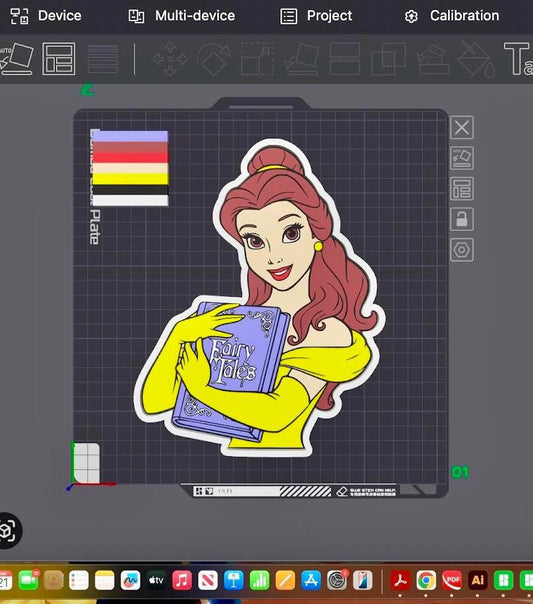The width and height of the screenshot is (533, 604).
Task: Pick the beige skin-tone filament swatch
Action: [x=131, y=168]
